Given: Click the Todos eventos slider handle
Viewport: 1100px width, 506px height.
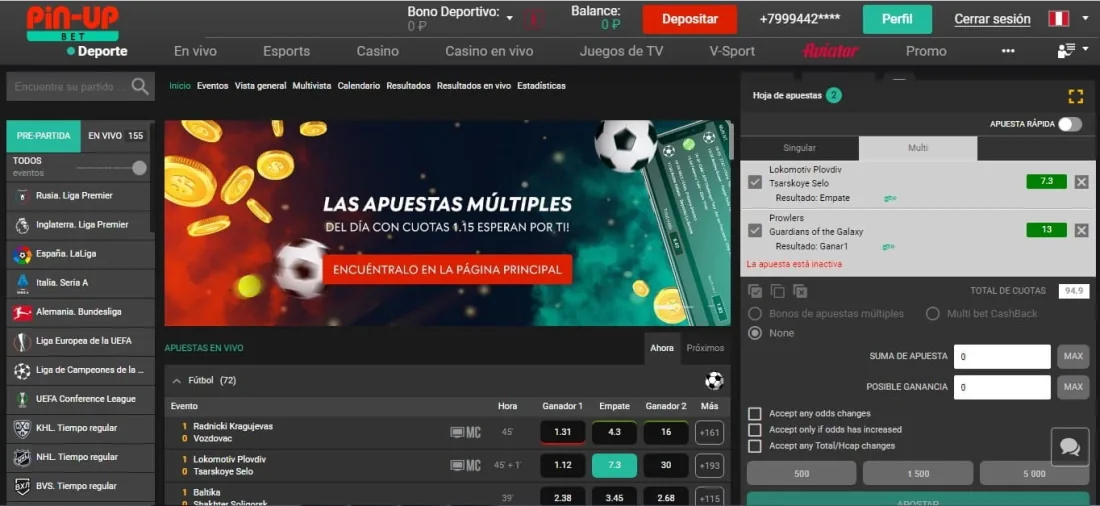Looking at the screenshot, I should point(140,168).
